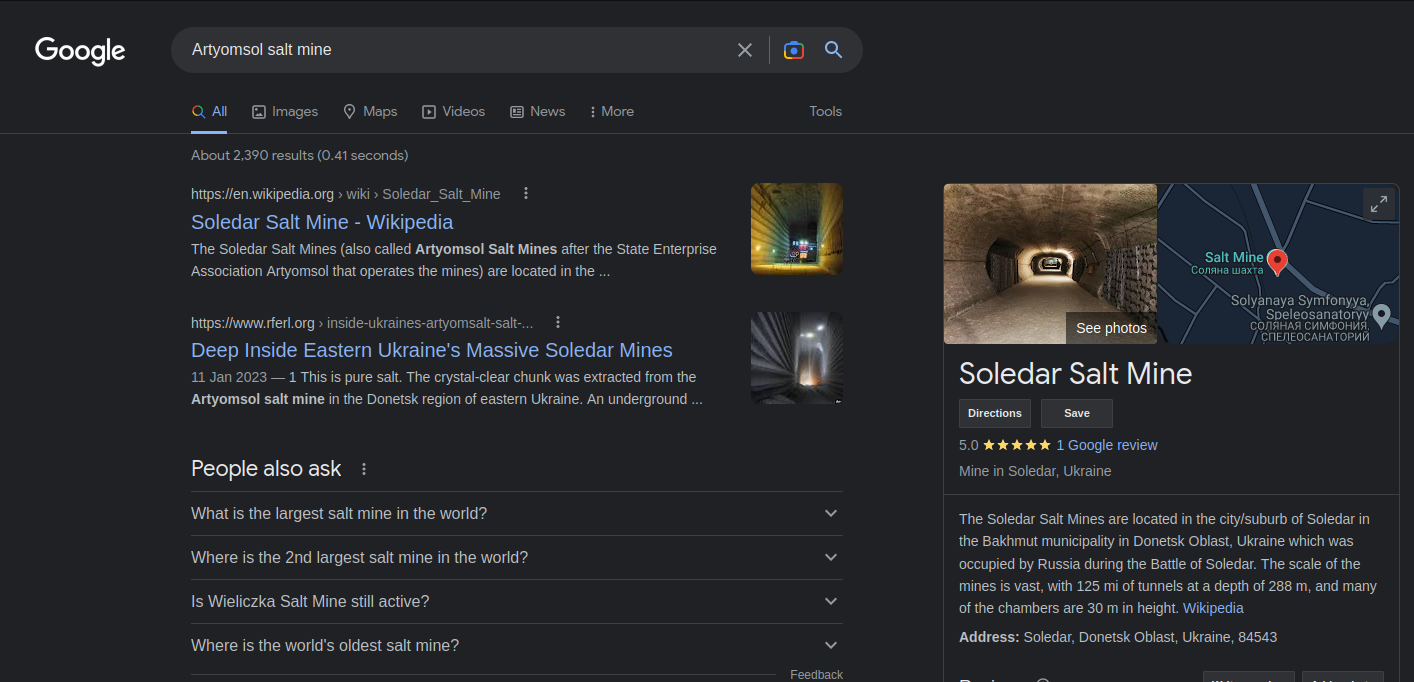This screenshot has height=682, width=1414.
Task: Open the Wikipedia result thumbnail image
Action: click(797, 229)
